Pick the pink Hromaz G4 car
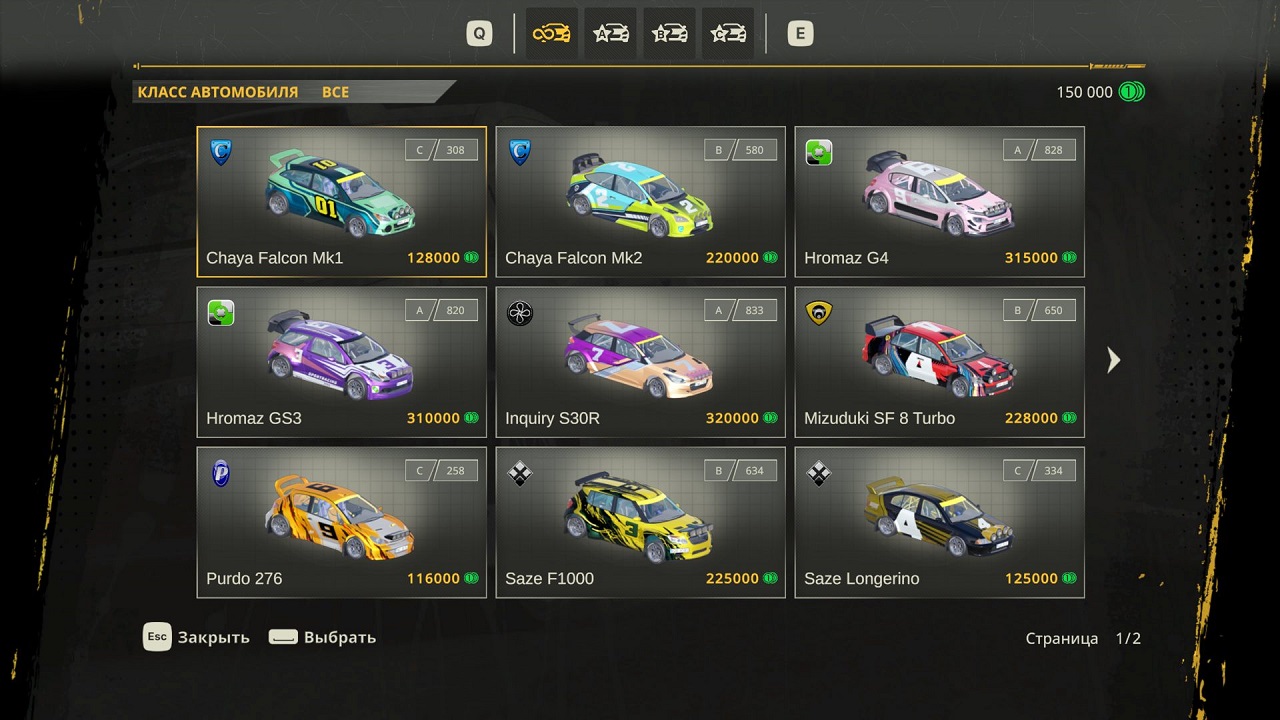The width and height of the screenshot is (1280, 720). click(940, 202)
